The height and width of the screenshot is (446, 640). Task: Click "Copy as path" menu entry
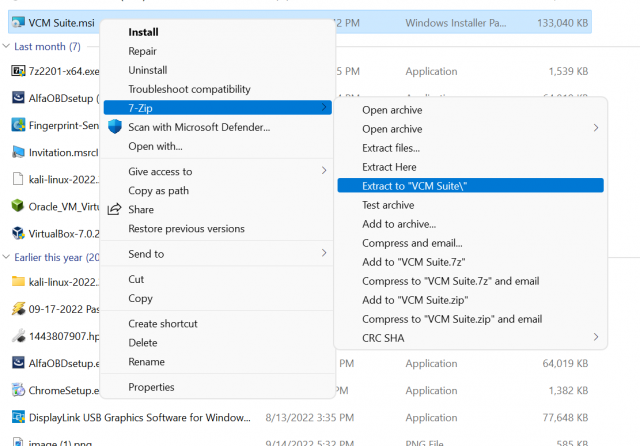coord(158,190)
